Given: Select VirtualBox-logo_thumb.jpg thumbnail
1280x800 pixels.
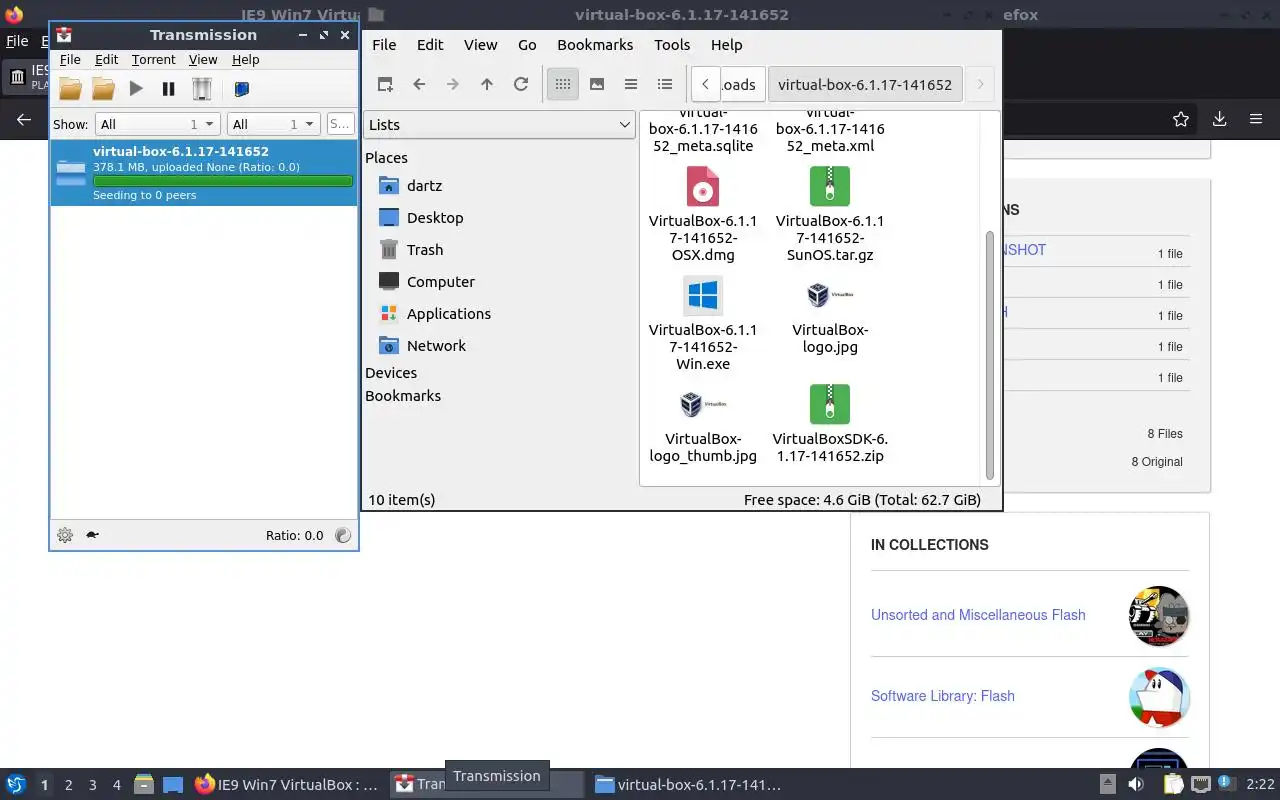Looking at the screenshot, I should pos(703,424).
